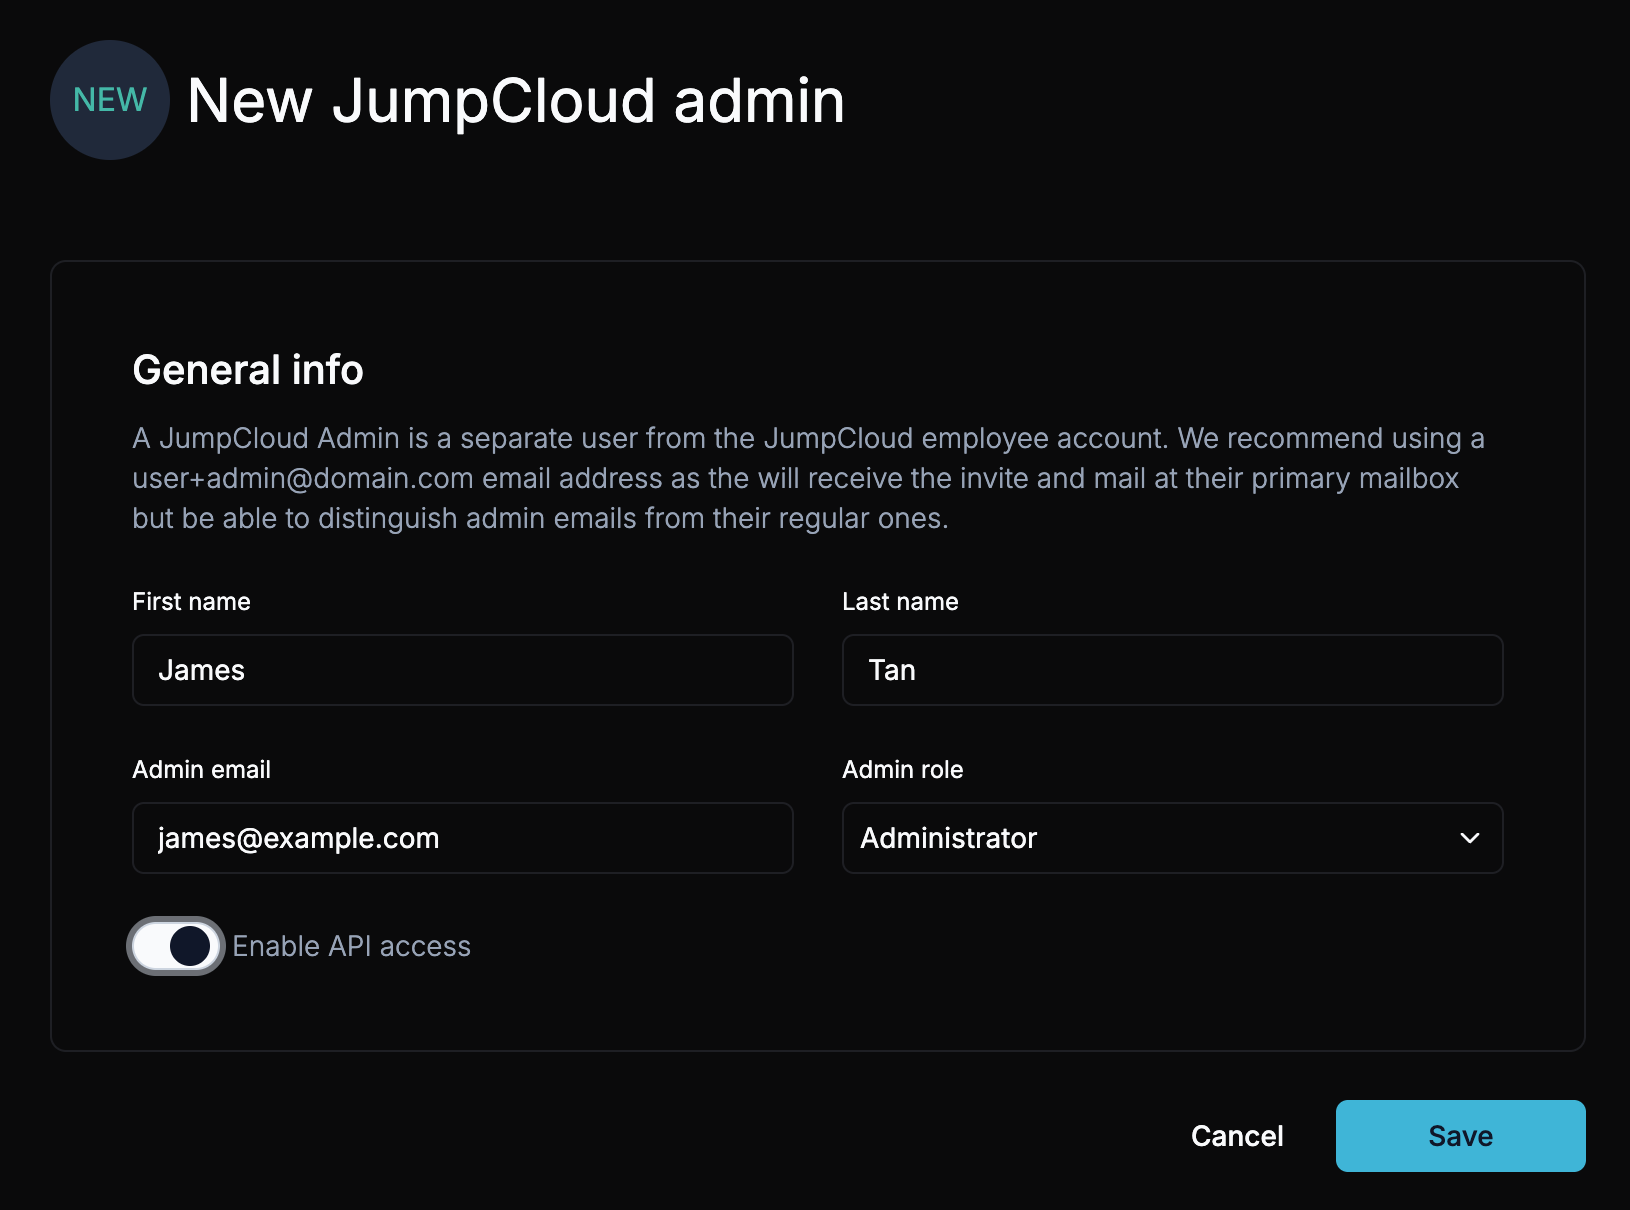
Task: Click the Enable API access label text
Action: pyautogui.click(x=352, y=946)
